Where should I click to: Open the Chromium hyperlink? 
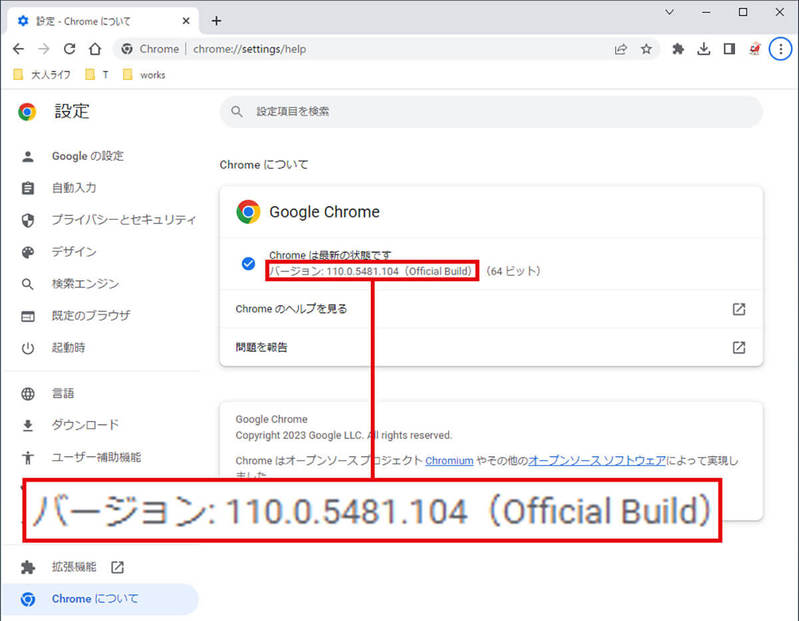tap(449, 461)
